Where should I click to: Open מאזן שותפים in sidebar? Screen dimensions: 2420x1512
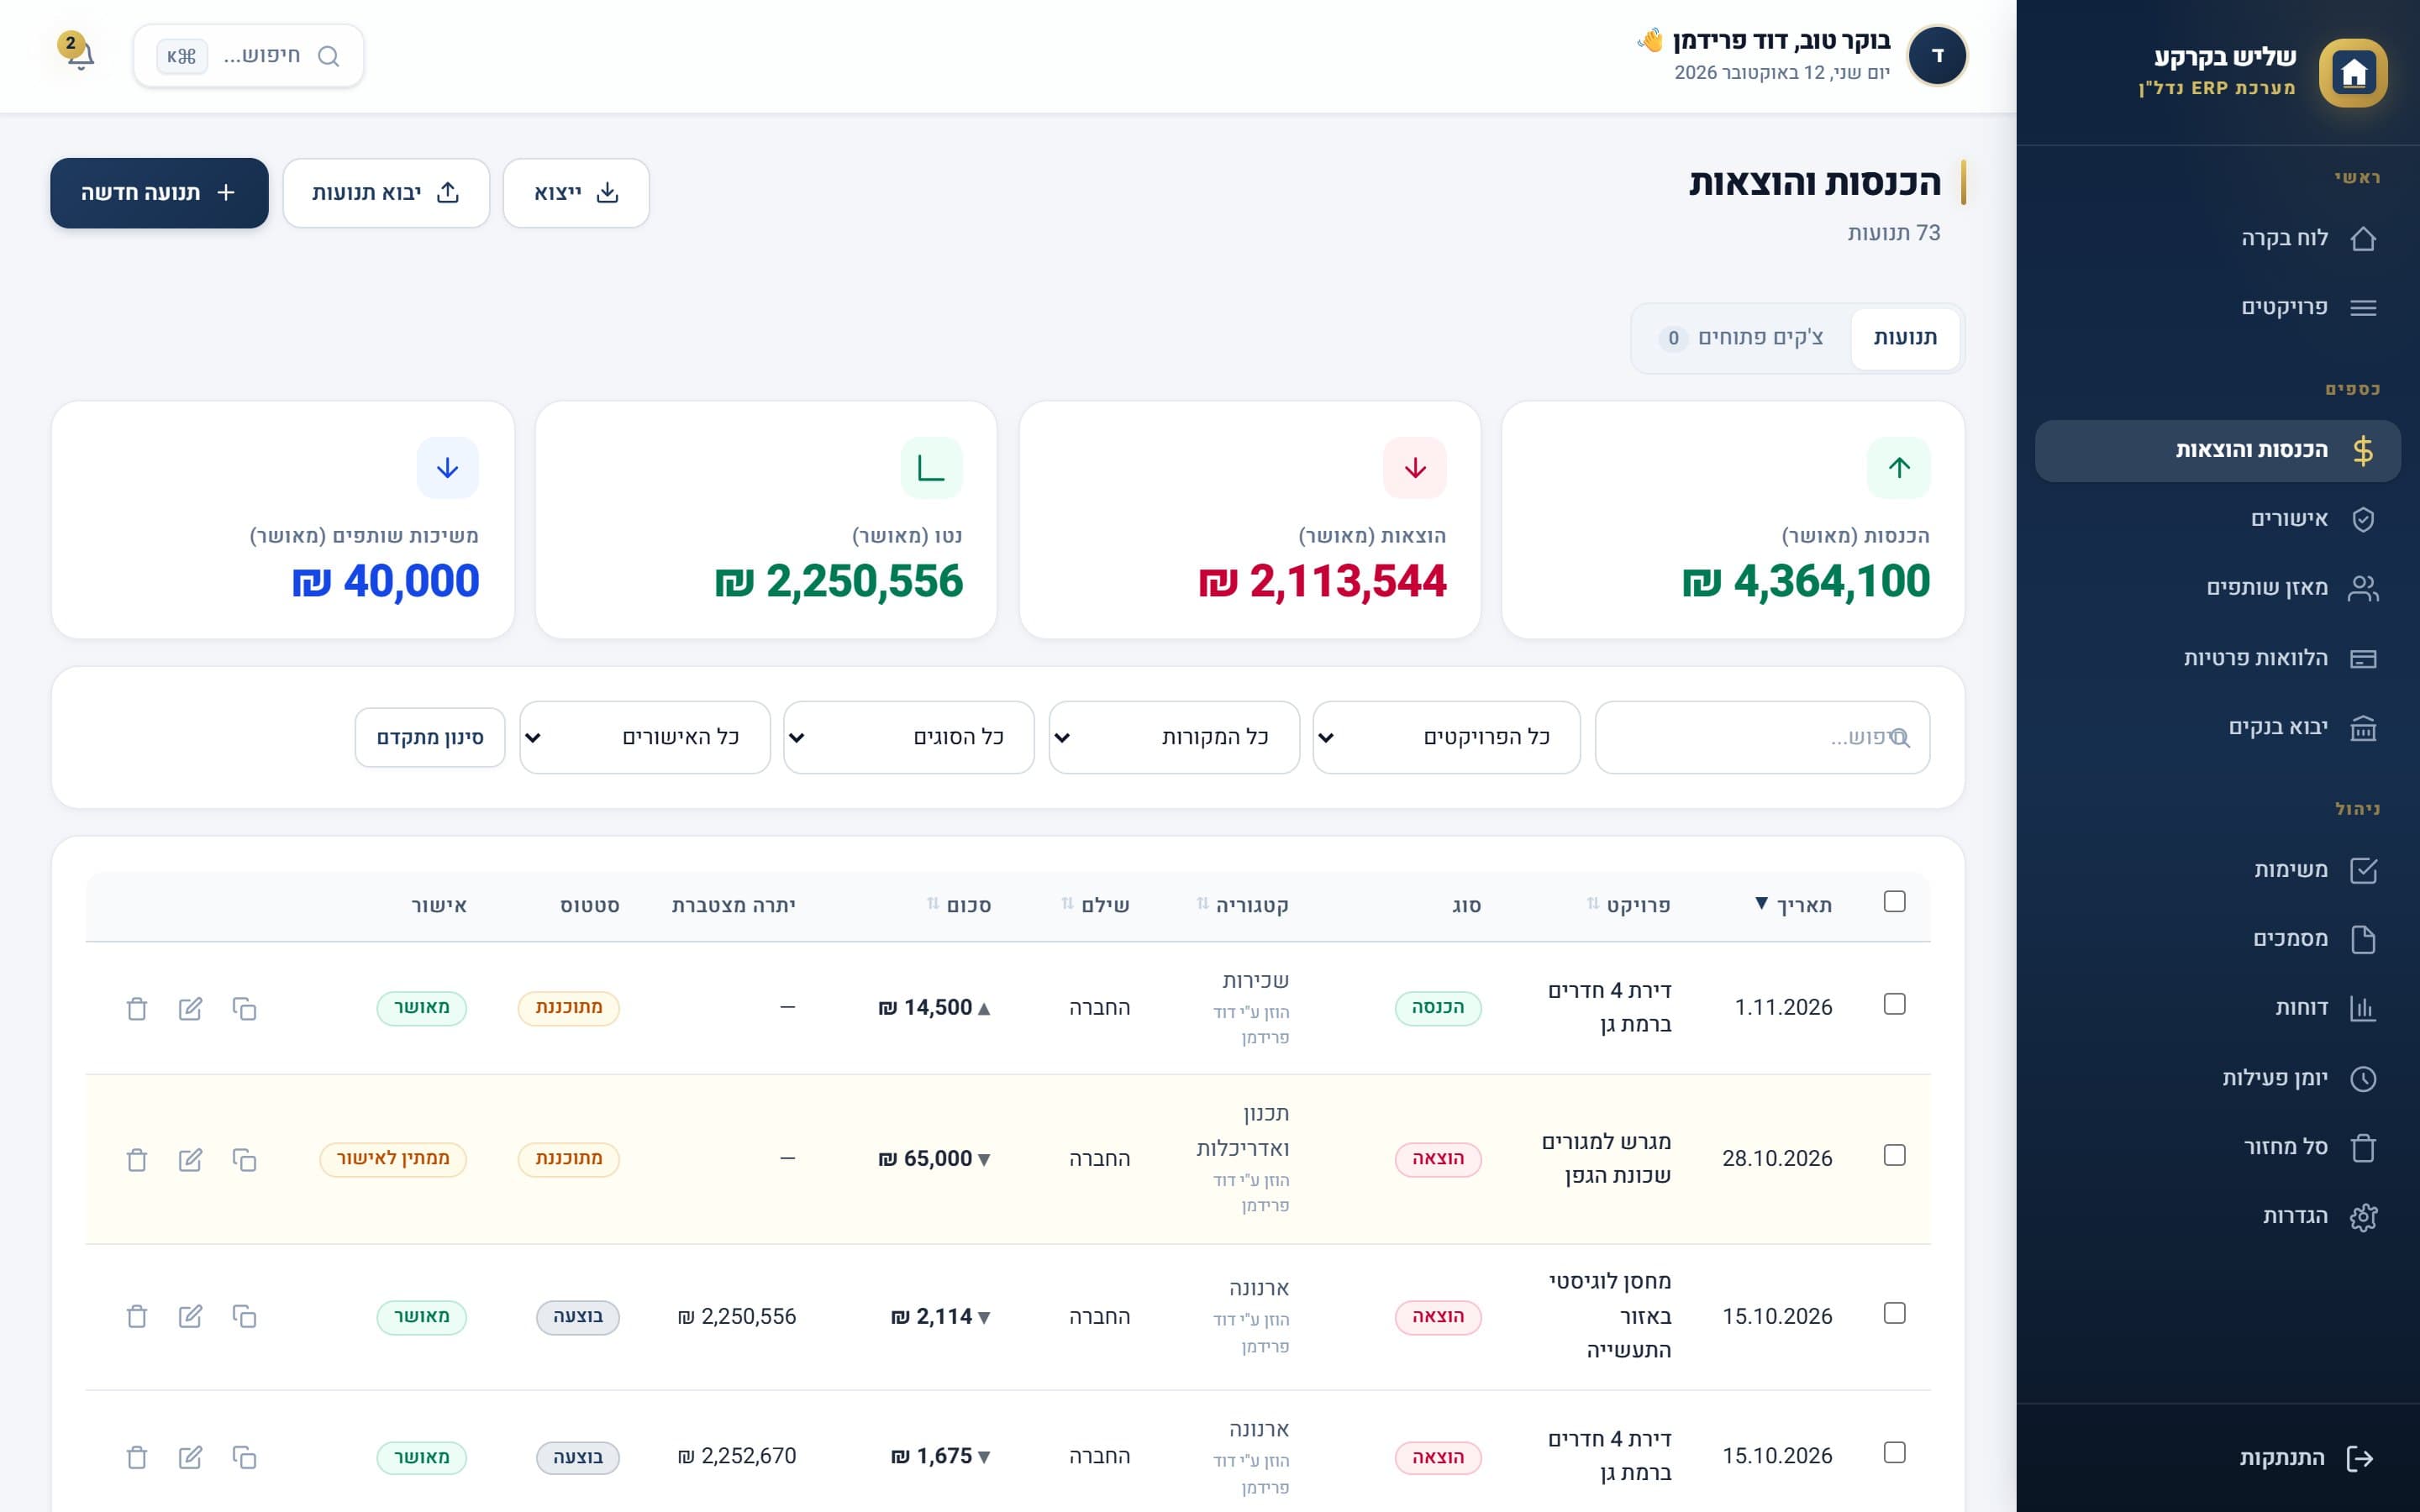(x=2218, y=588)
